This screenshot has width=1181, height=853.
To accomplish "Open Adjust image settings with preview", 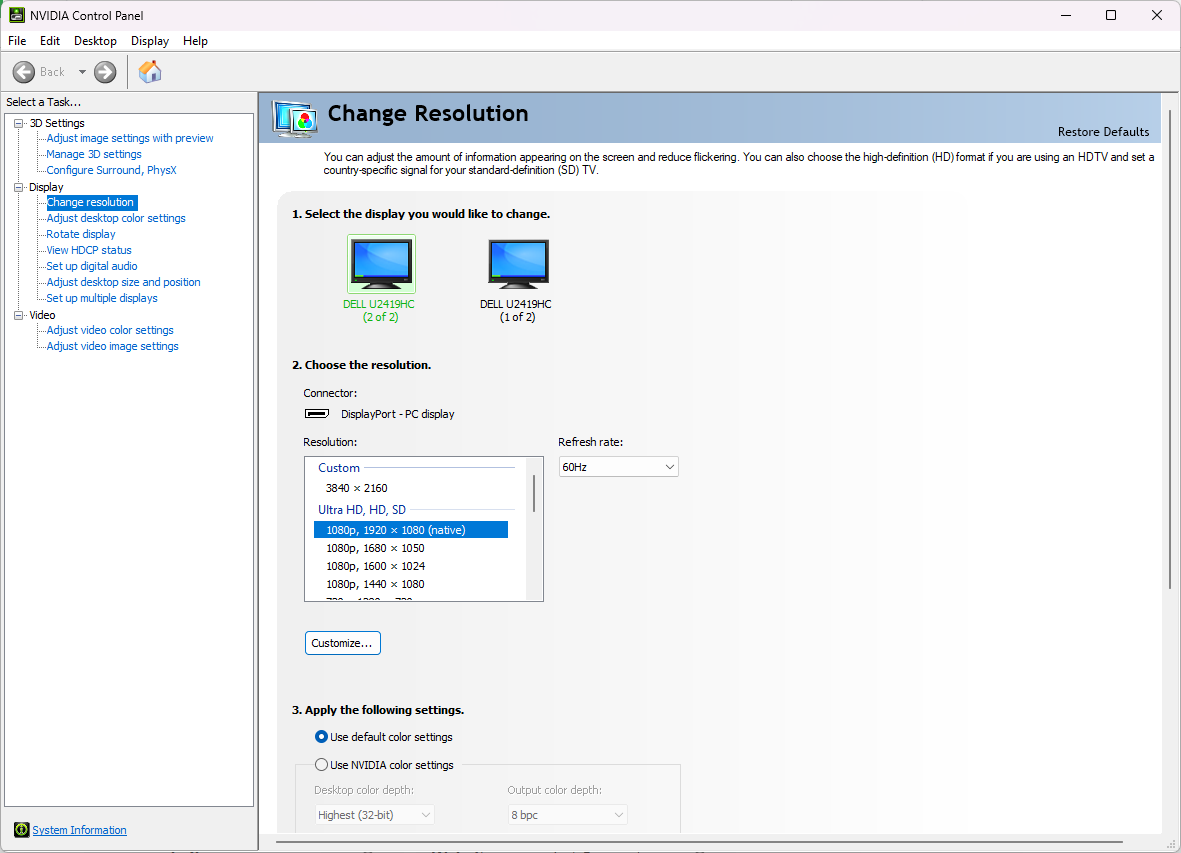I will pos(130,138).
